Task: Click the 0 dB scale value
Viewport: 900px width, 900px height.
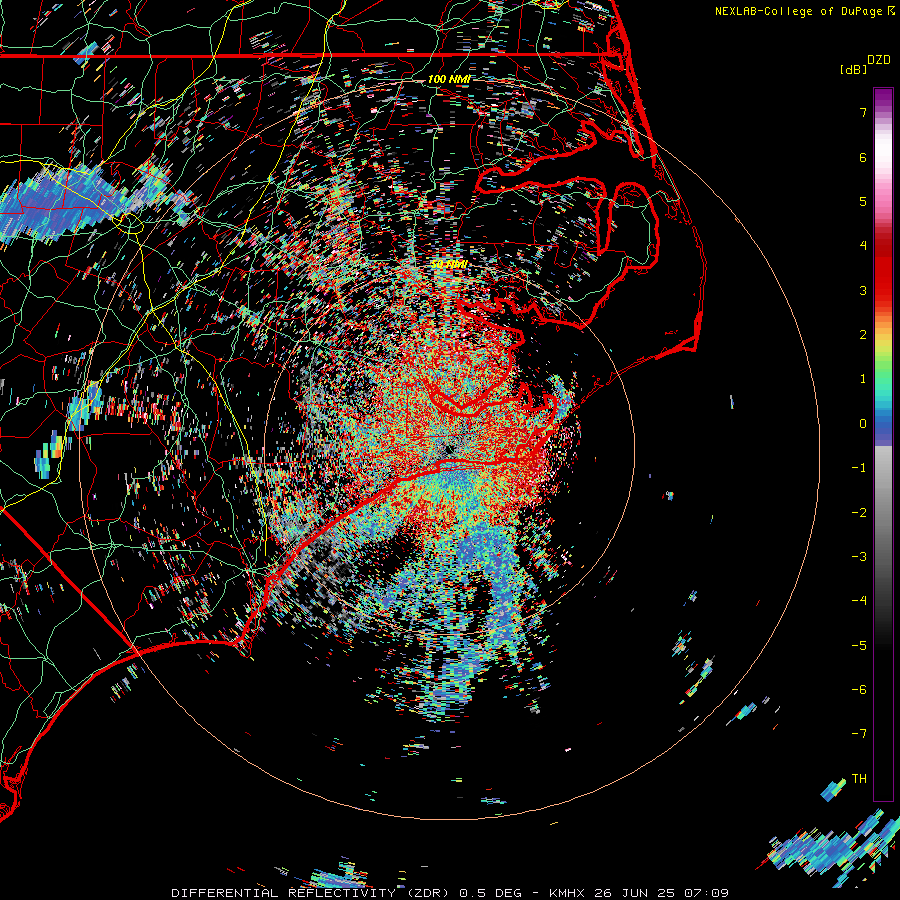Action: pos(863,424)
